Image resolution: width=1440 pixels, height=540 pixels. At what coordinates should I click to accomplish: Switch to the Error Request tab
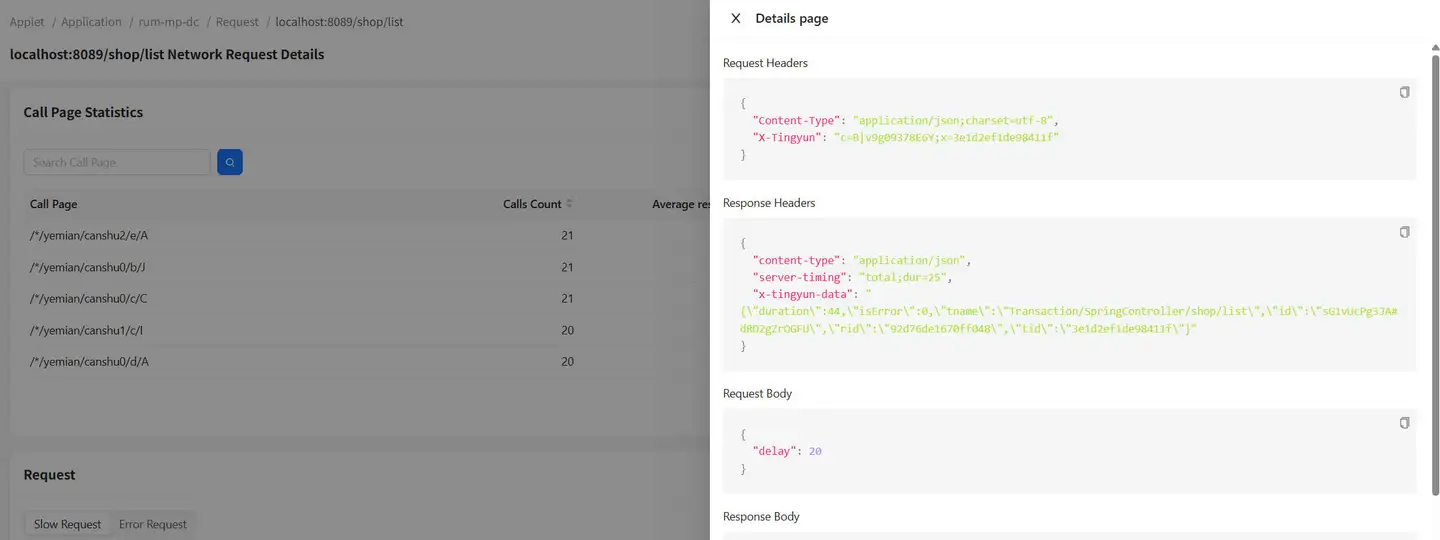(153, 524)
